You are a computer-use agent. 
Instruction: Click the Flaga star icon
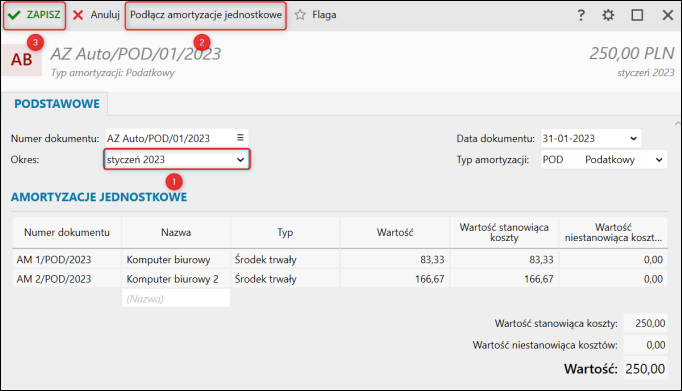pos(300,15)
